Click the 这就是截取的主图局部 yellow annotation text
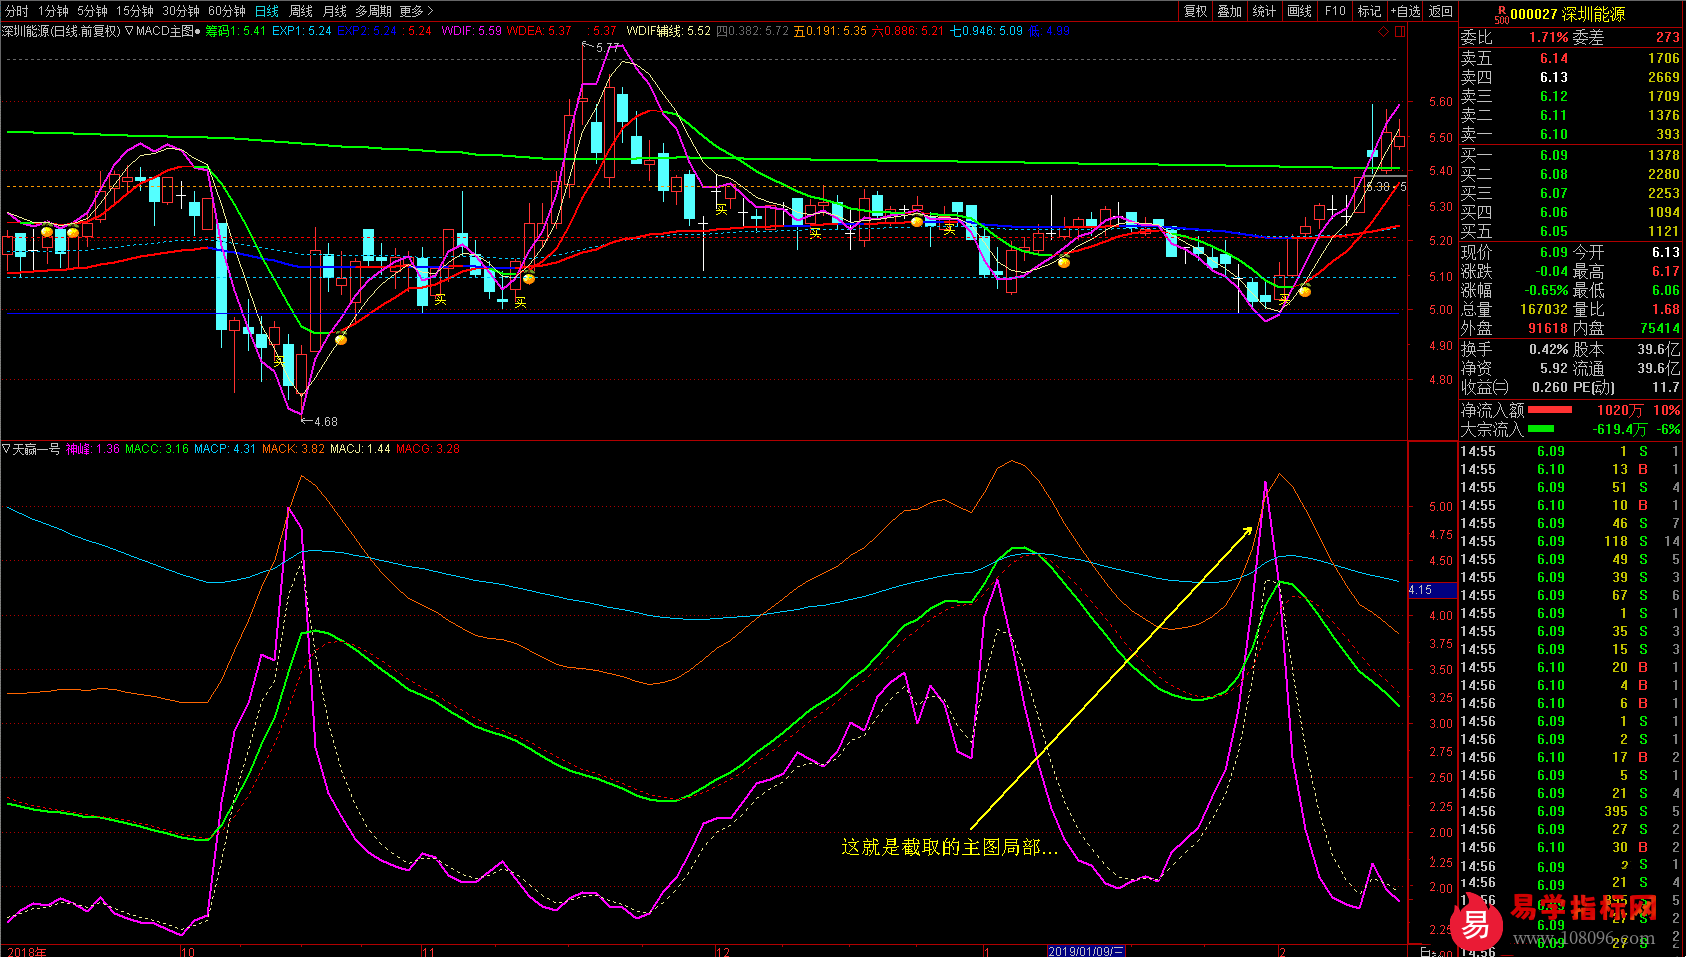This screenshot has width=1686, height=957. [x=949, y=847]
